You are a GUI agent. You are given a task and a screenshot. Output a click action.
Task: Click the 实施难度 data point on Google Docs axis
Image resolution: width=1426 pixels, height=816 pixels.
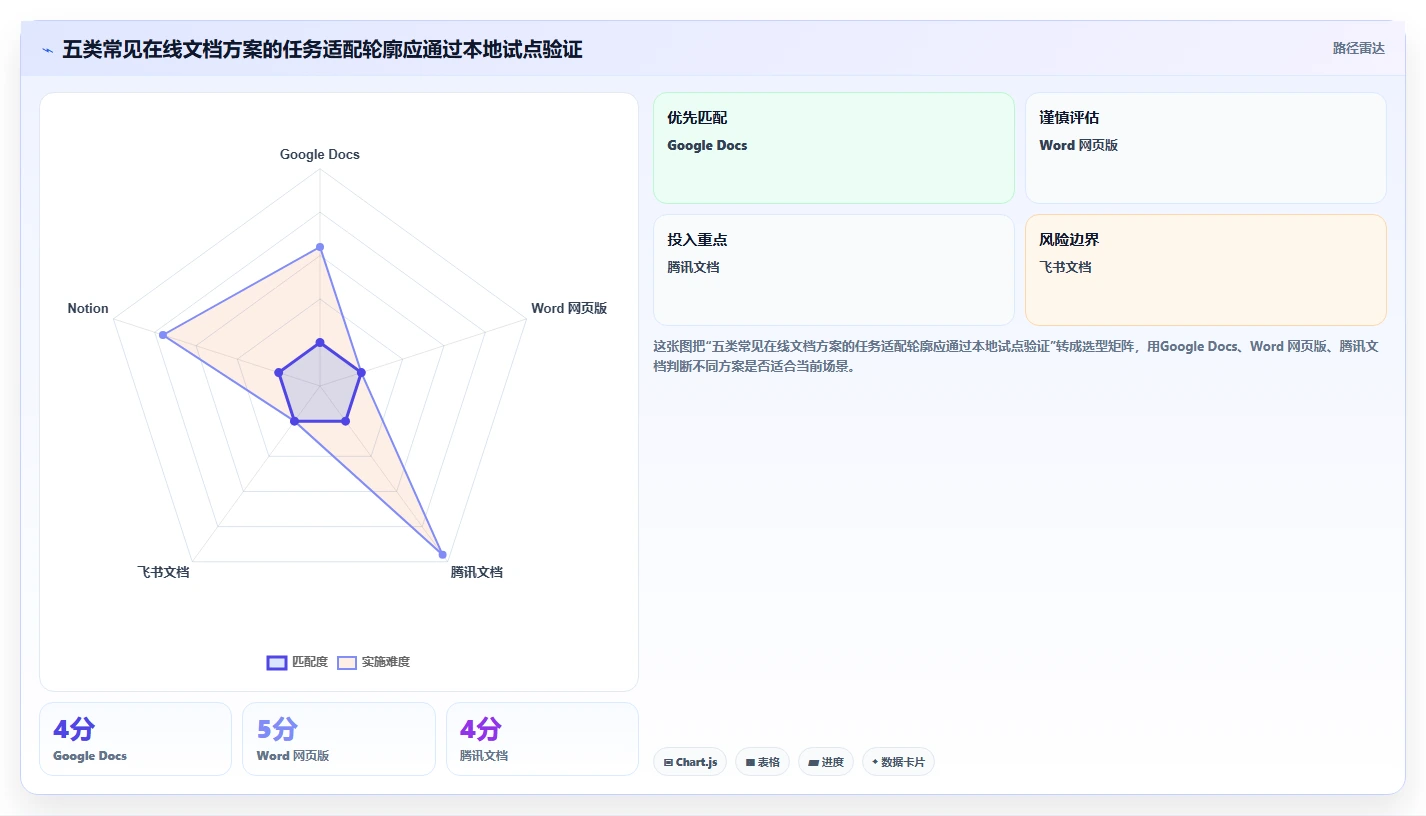click(320, 246)
